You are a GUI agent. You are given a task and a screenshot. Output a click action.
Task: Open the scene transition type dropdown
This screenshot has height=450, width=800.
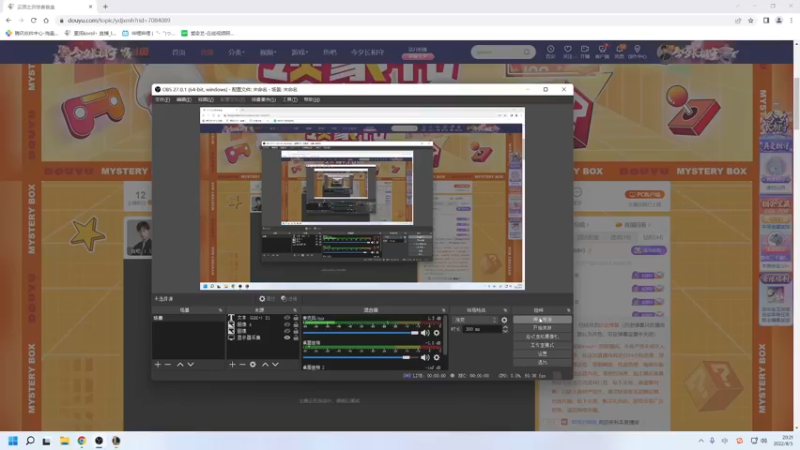[x=475, y=320]
